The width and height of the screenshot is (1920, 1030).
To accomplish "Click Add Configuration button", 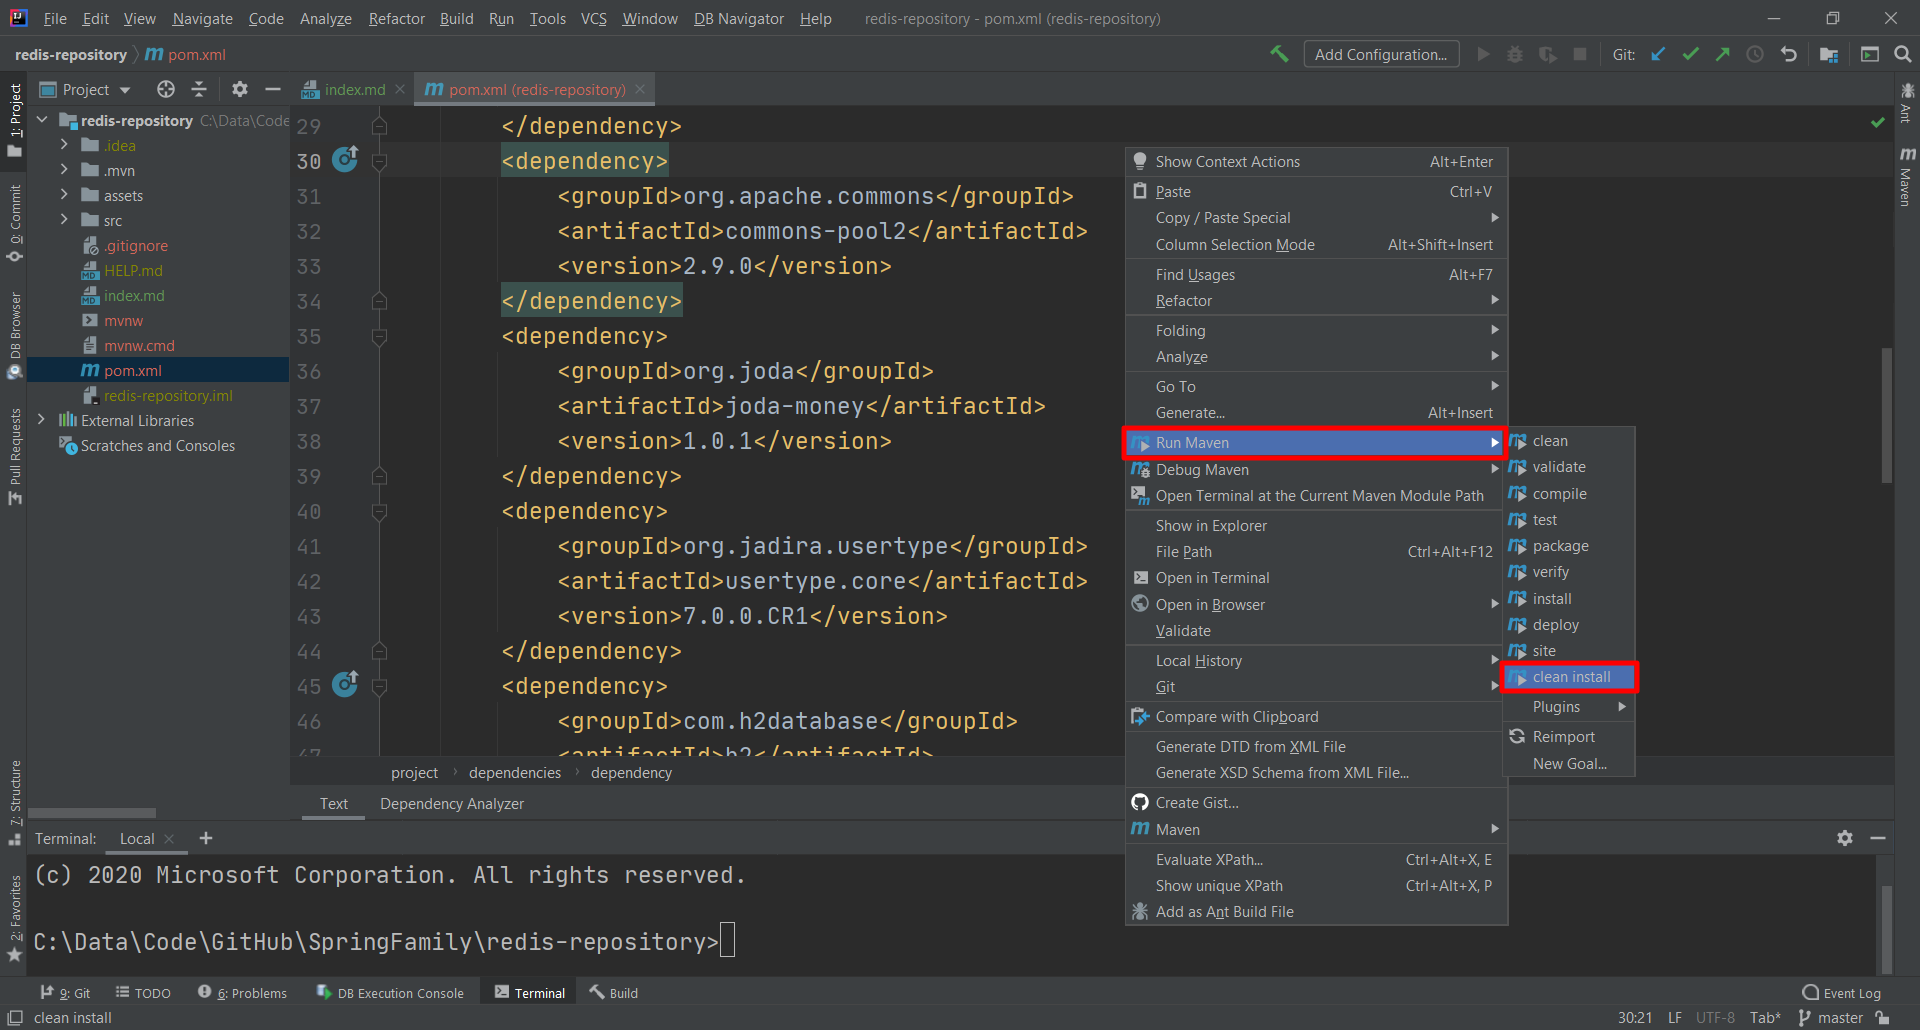I will point(1381,54).
